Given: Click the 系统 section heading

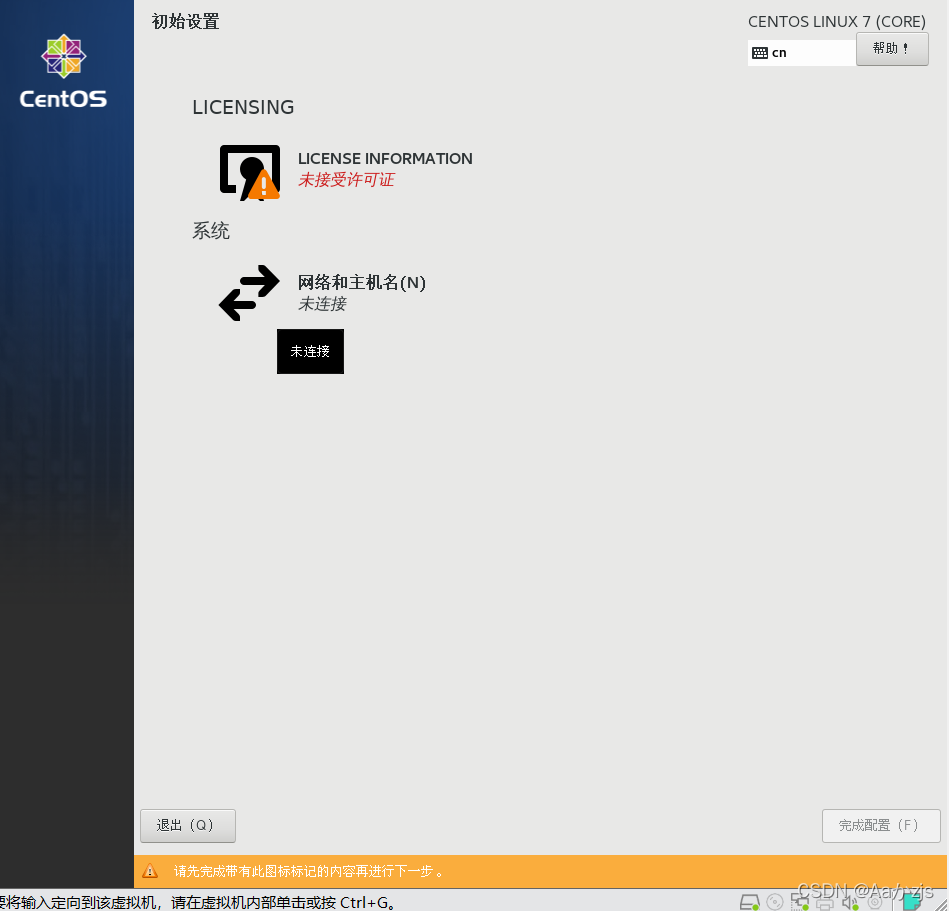Looking at the screenshot, I should coord(211,231).
